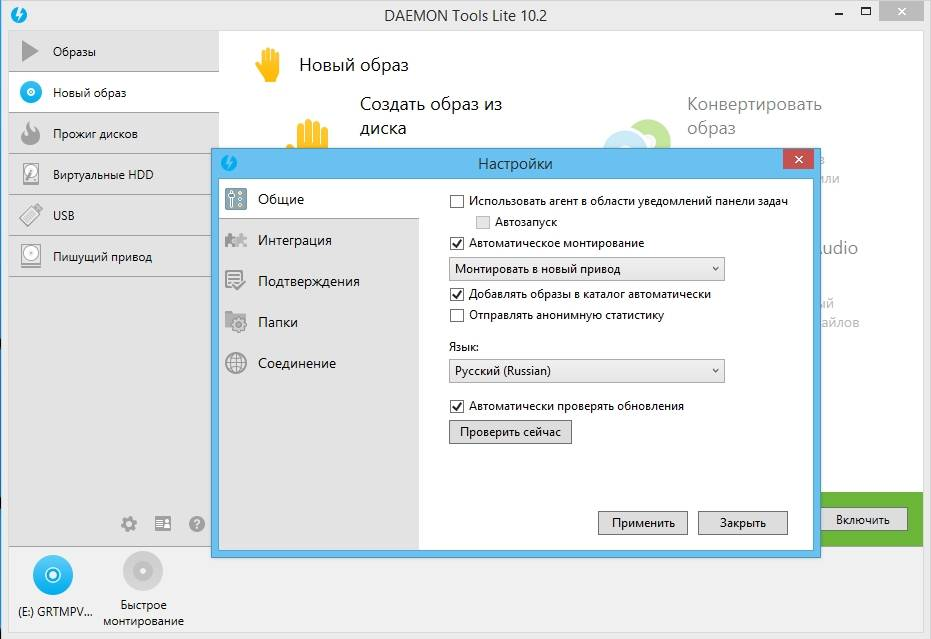Viewport: 931px width, 639px height.
Task: Click the (E:) GRTMPV... drive label
Action: [x=55, y=612]
